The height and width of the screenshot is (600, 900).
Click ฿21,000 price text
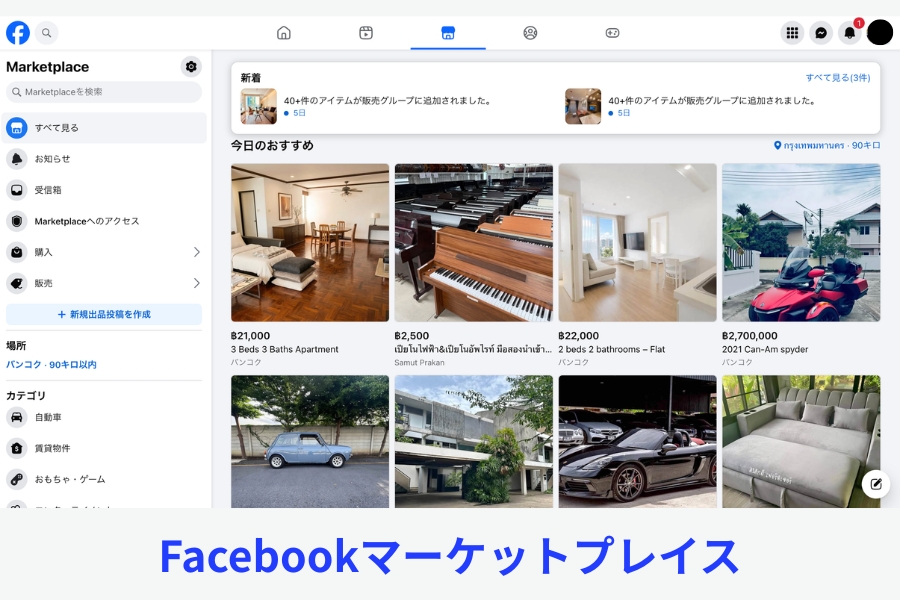click(x=250, y=336)
